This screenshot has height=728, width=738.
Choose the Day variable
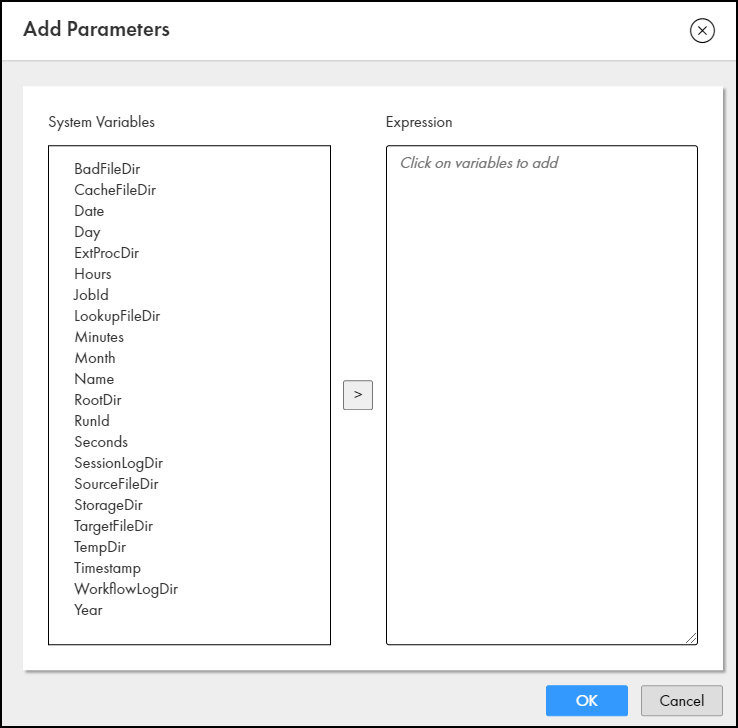click(87, 232)
